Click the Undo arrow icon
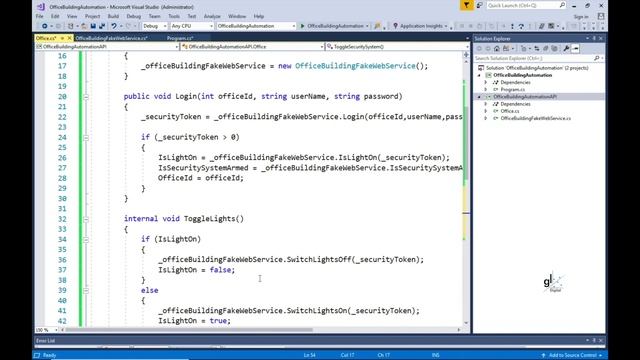This screenshot has height=360, width=640. pos(114,26)
